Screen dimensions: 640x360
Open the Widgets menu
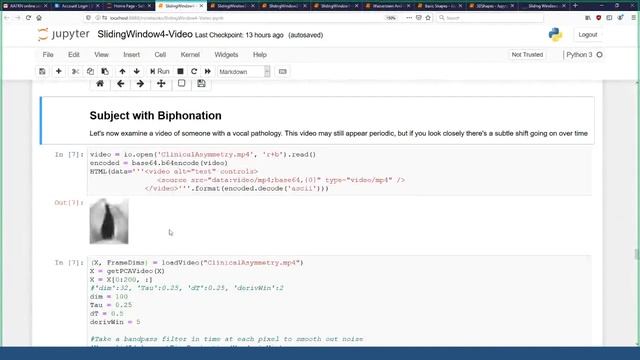[226, 55]
